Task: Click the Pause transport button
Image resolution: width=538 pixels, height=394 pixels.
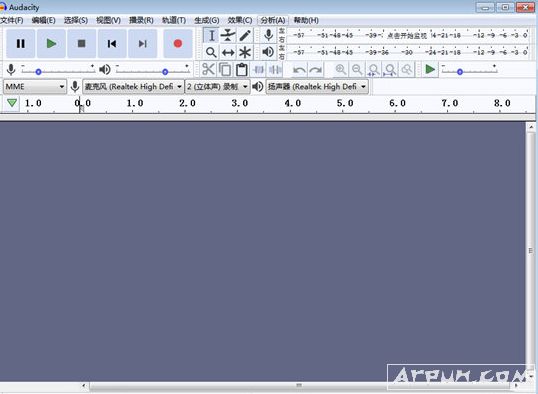Action: pyautogui.click(x=21, y=44)
